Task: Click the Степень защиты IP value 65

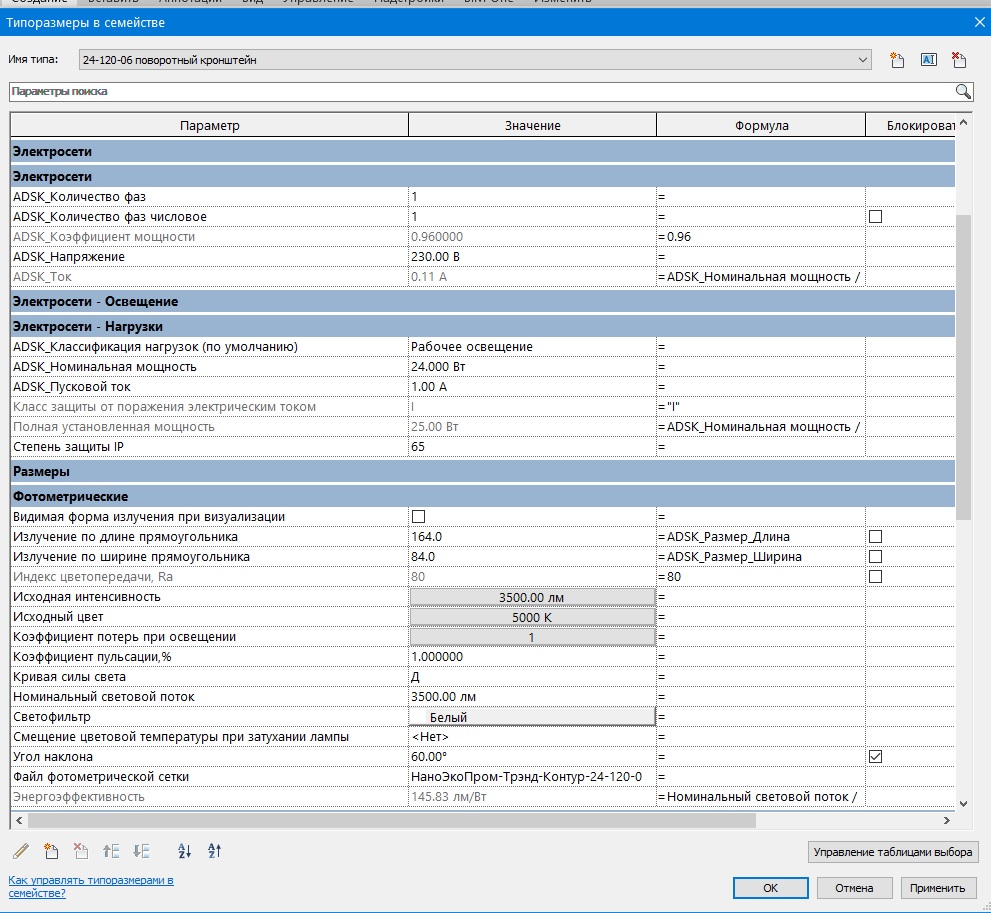Action: coord(532,447)
